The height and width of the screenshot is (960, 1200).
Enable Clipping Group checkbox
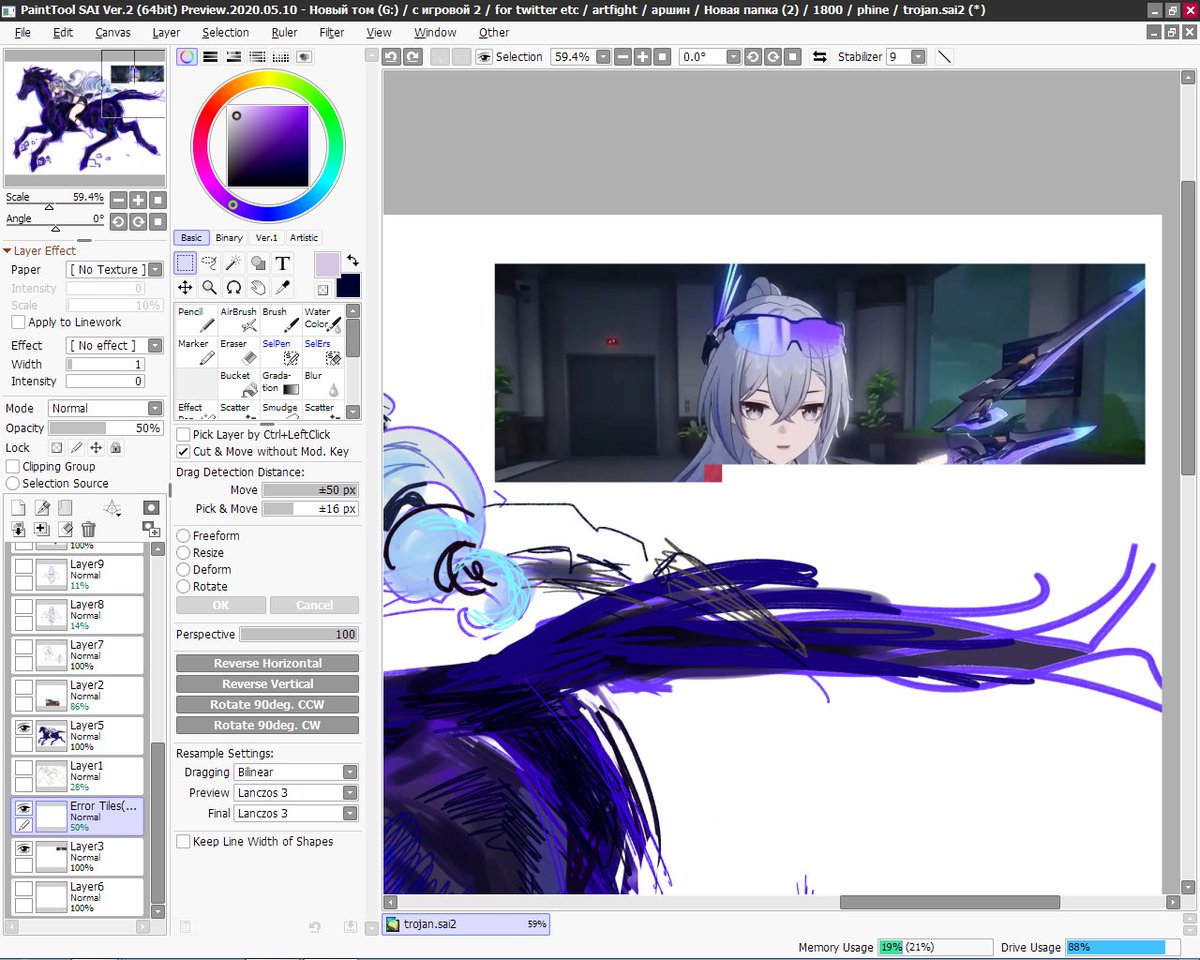pos(13,466)
